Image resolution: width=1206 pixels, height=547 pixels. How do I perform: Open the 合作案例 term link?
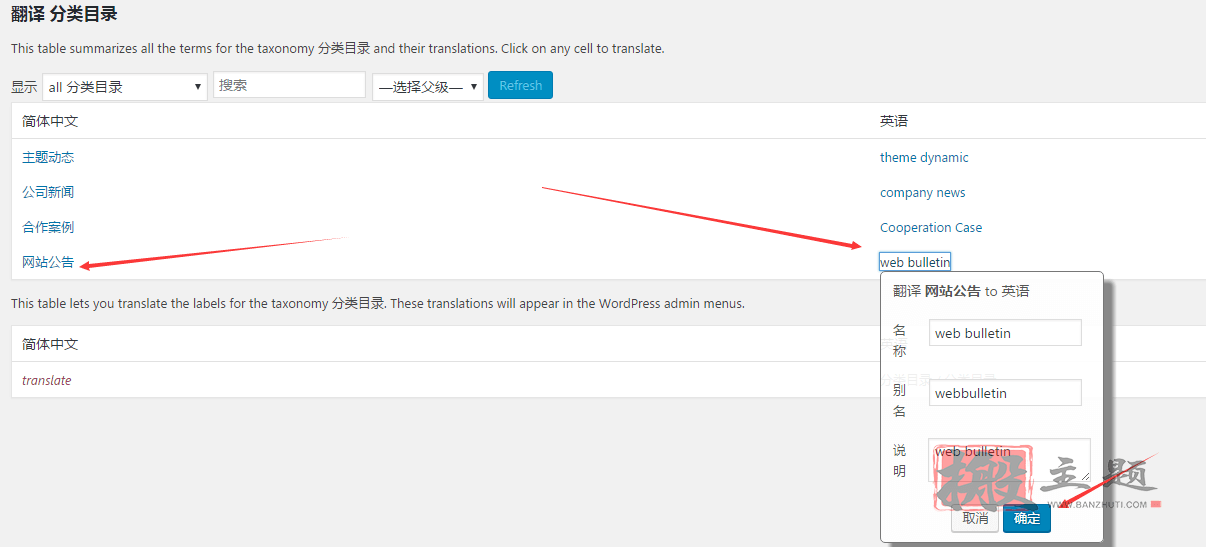tap(48, 227)
